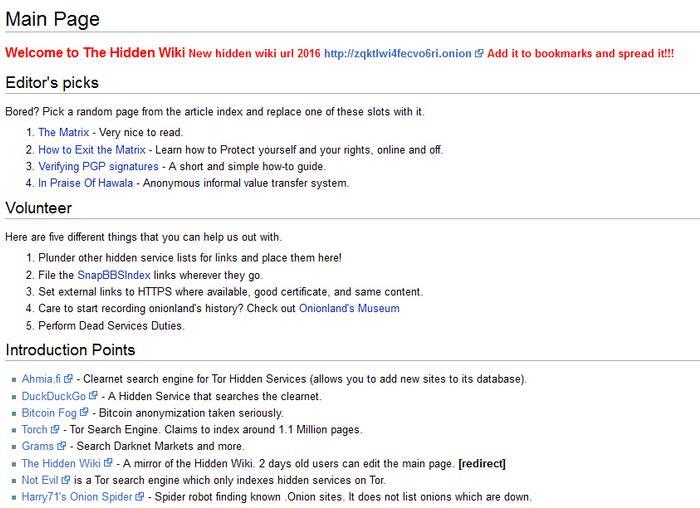Click 'New hidden wiki url 2016' text
Screen dimensions: 700x508
(x=254, y=54)
